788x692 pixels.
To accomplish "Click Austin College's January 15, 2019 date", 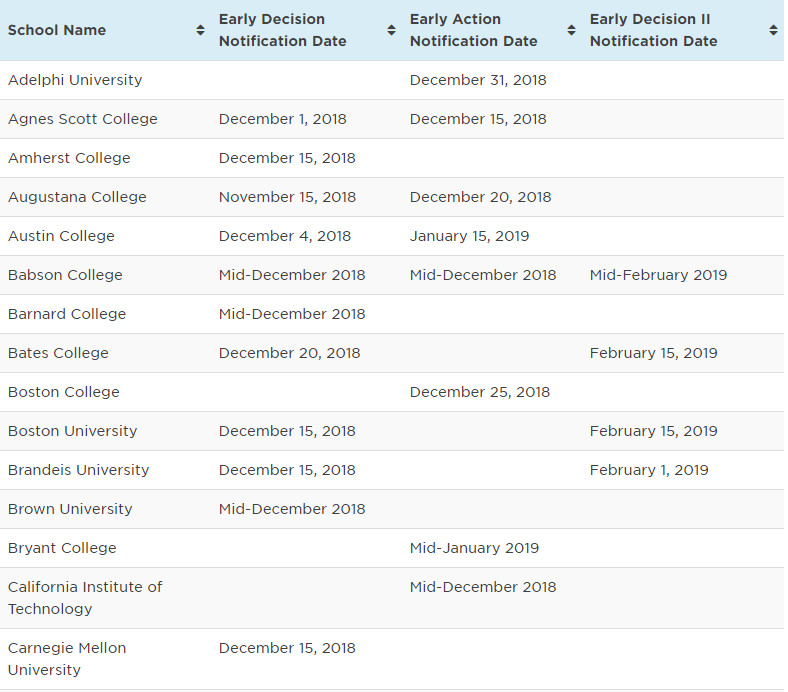I will click(x=469, y=236).
